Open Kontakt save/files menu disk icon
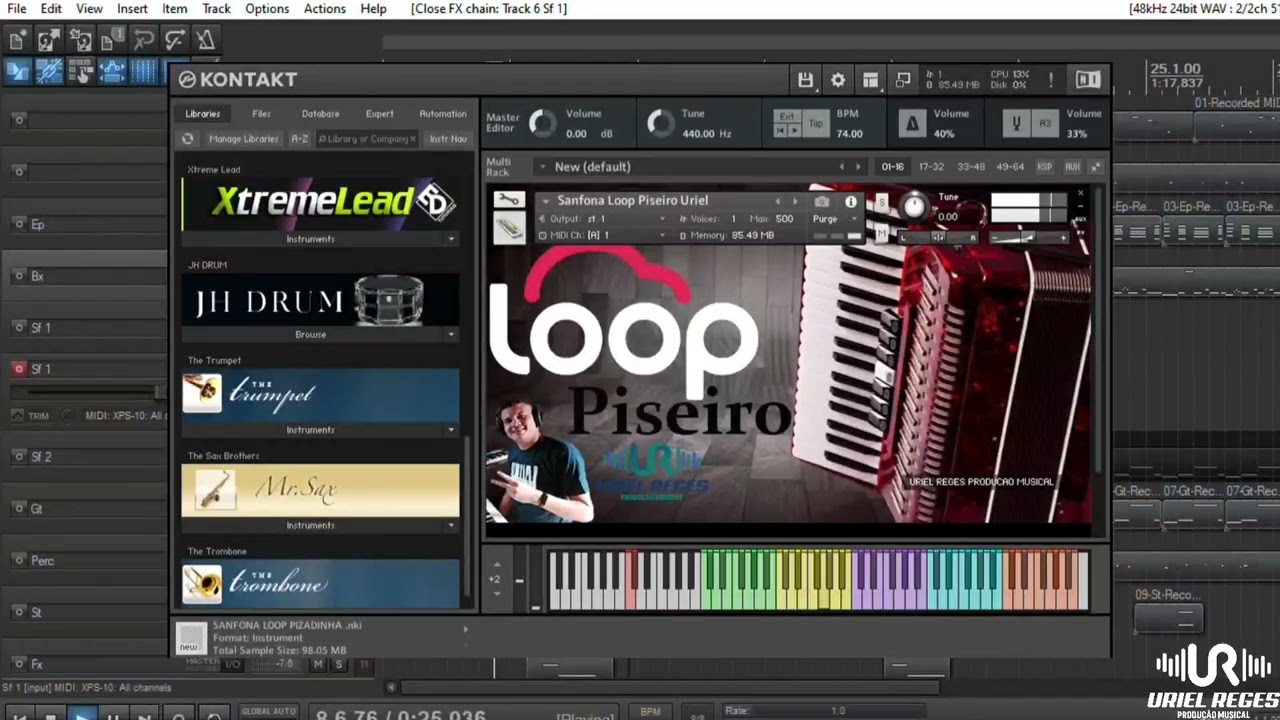This screenshot has height=720, width=1280. coord(805,80)
